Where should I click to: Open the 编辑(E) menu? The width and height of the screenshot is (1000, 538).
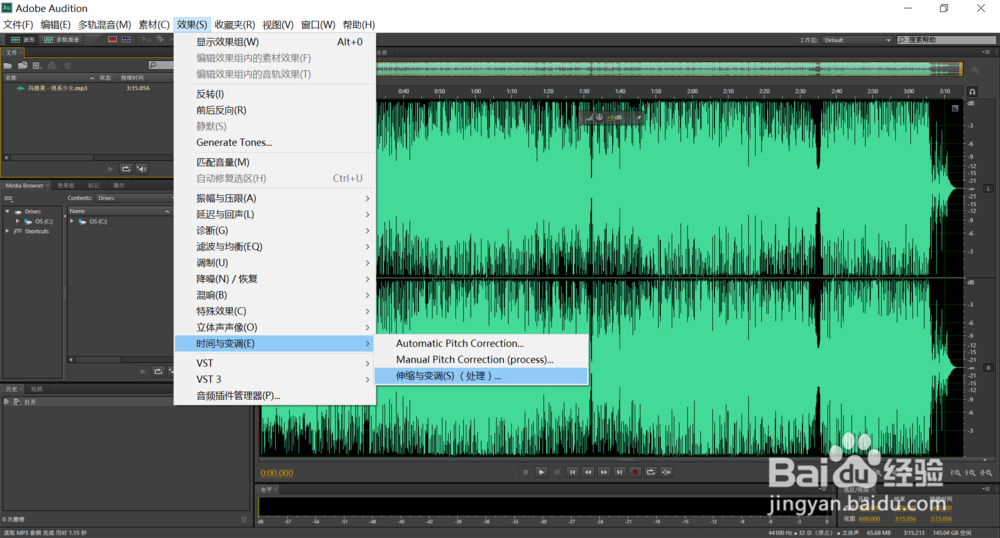(x=55, y=25)
